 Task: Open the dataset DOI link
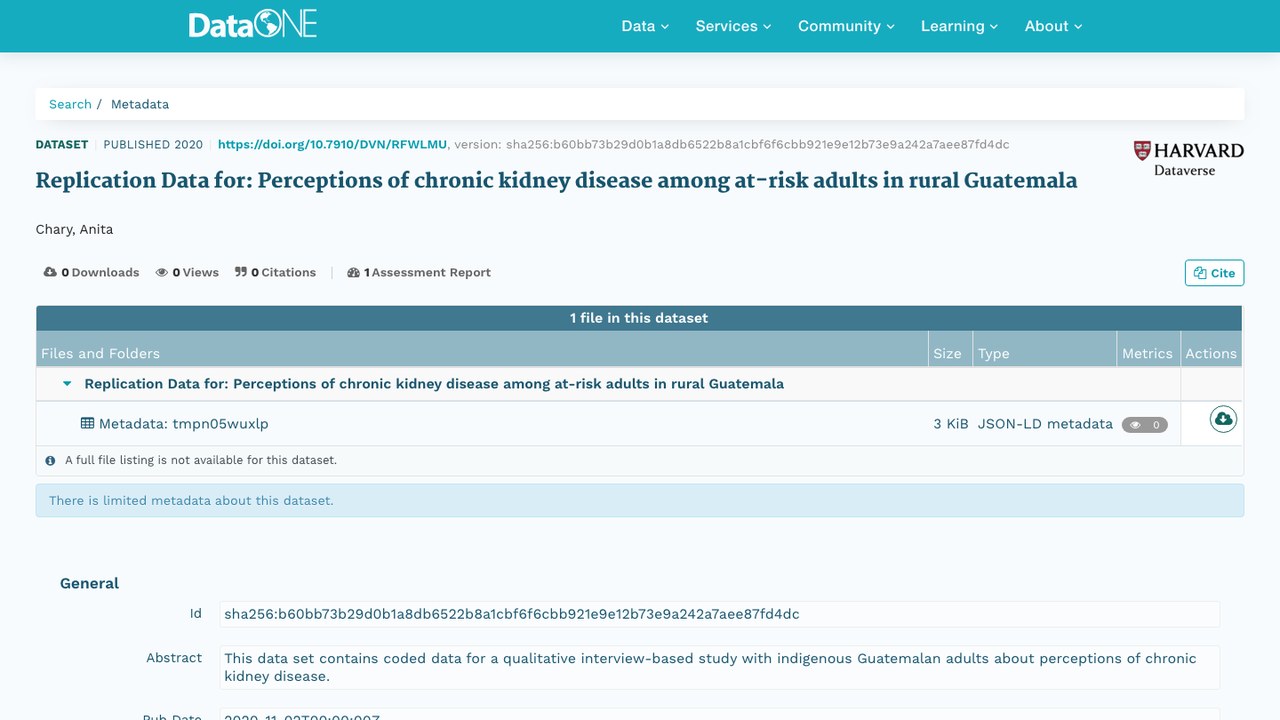[333, 144]
